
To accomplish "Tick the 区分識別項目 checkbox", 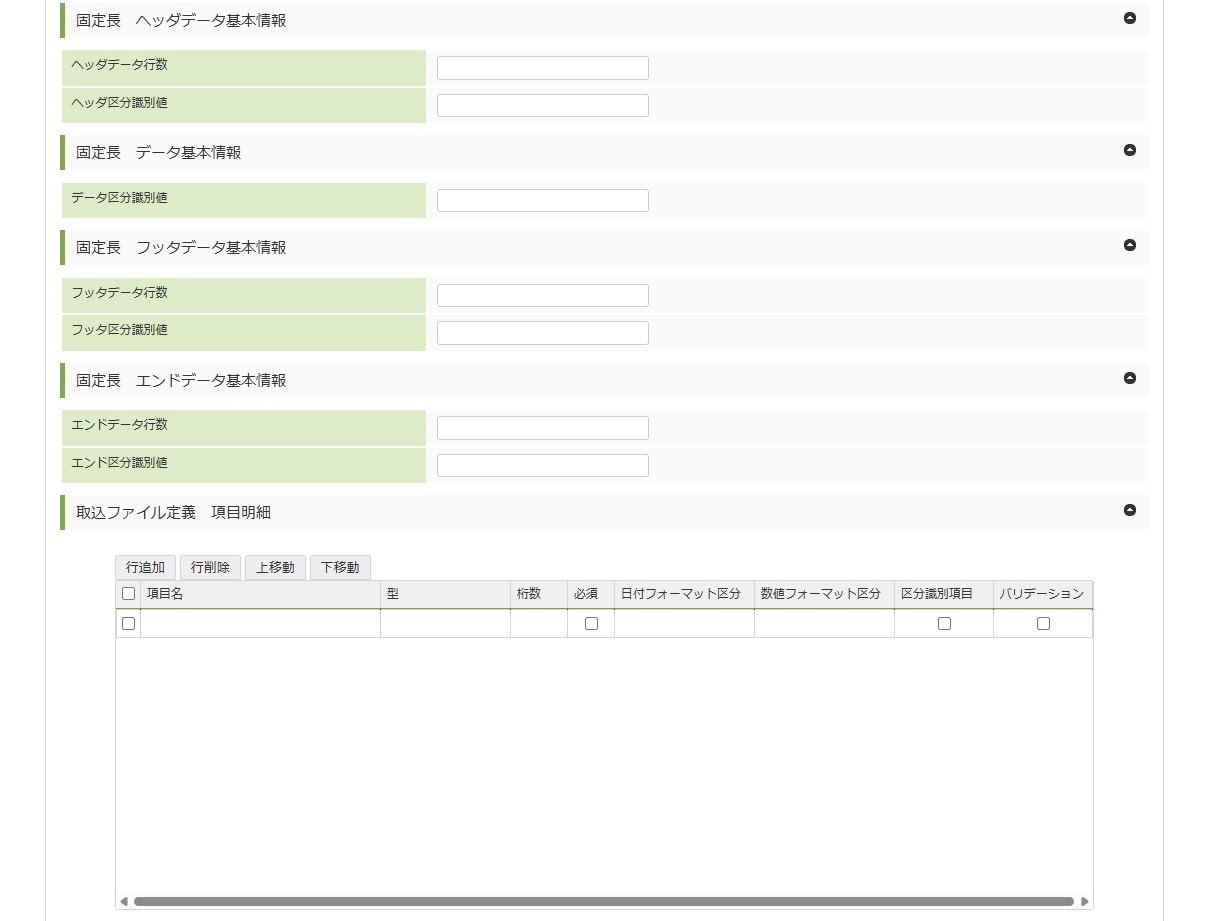I will (x=944, y=624).
